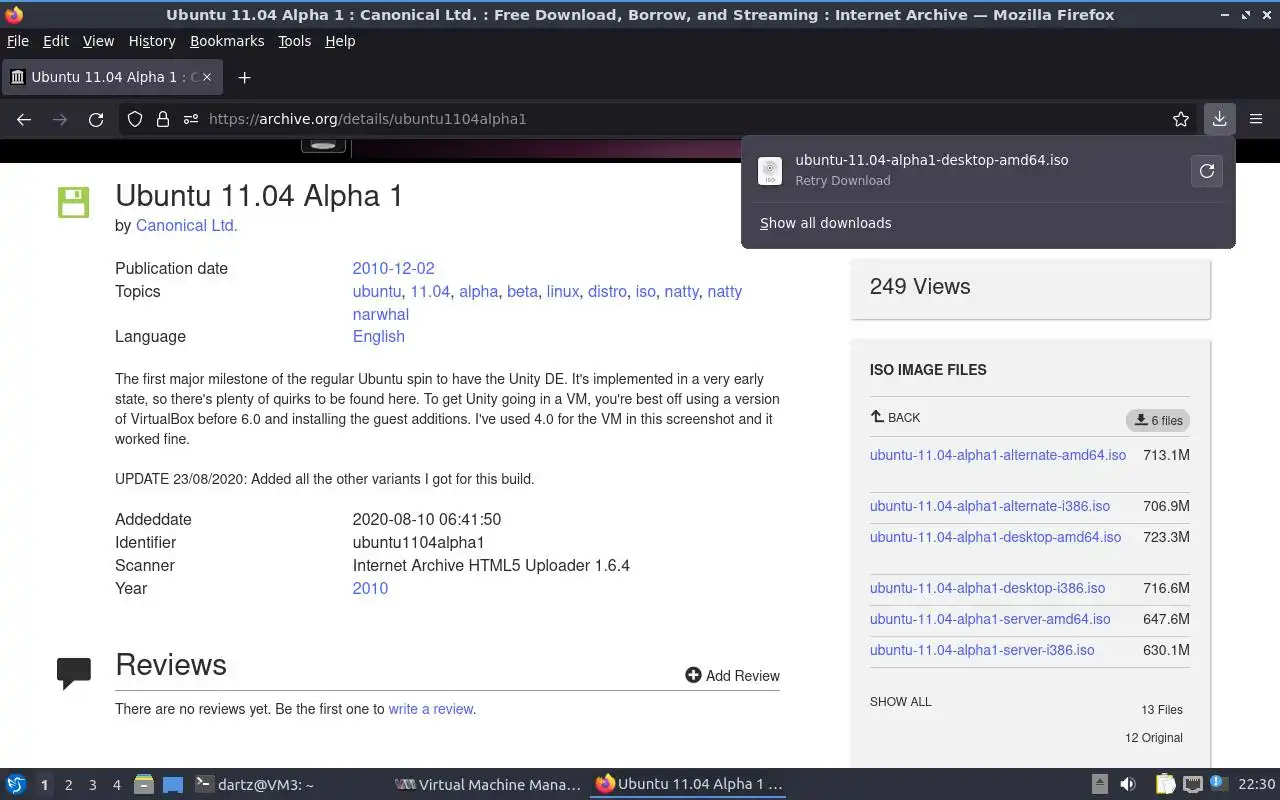Click the show desktop icon in the panel
The height and width of the screenshot is (800, 1280).
click(x=173, y=784)
